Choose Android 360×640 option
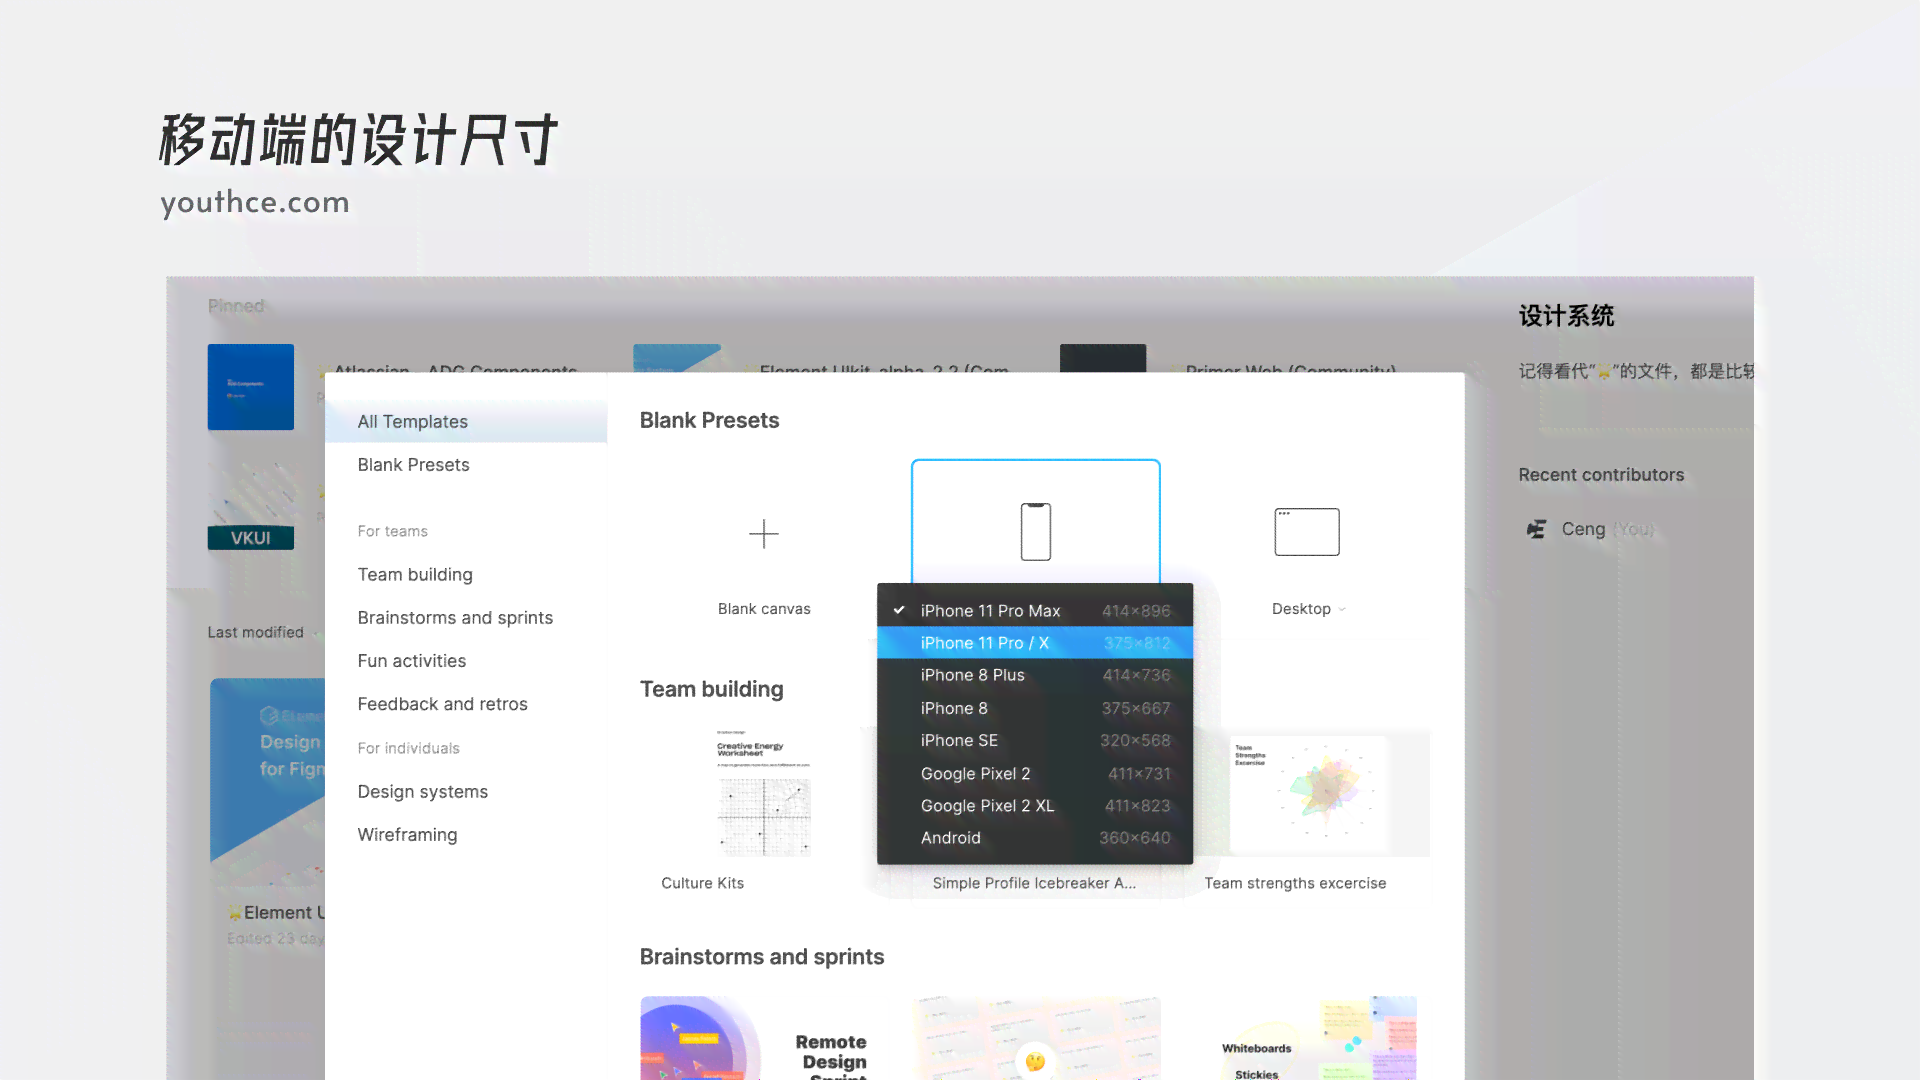This screenshot has width=1920, height=1080. 1035,838
